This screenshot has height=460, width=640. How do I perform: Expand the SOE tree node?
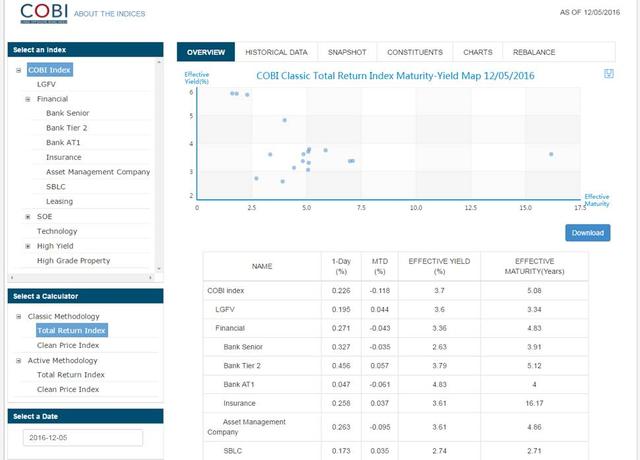[28, 217]
